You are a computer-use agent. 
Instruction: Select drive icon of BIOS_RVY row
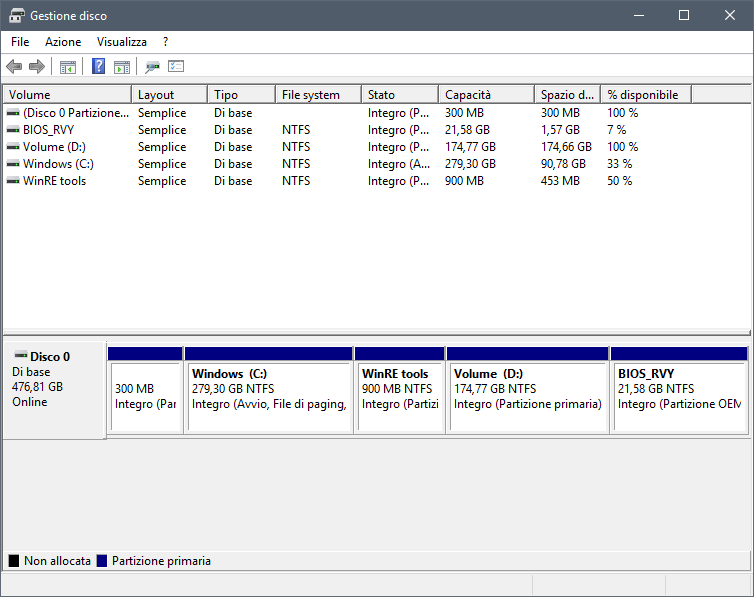click(13, 130)
